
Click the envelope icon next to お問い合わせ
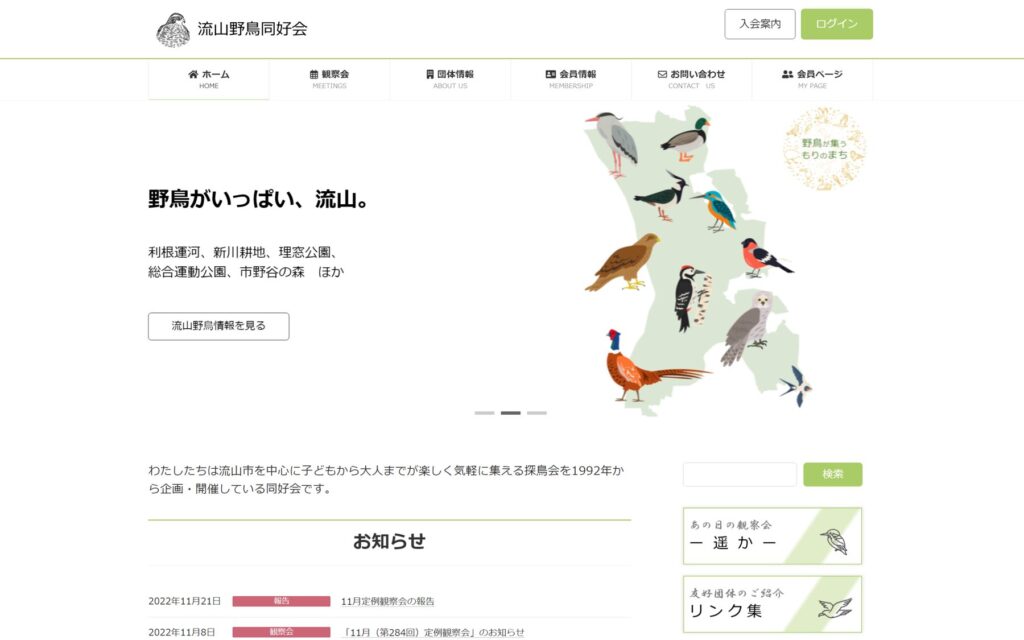[662, 74]
